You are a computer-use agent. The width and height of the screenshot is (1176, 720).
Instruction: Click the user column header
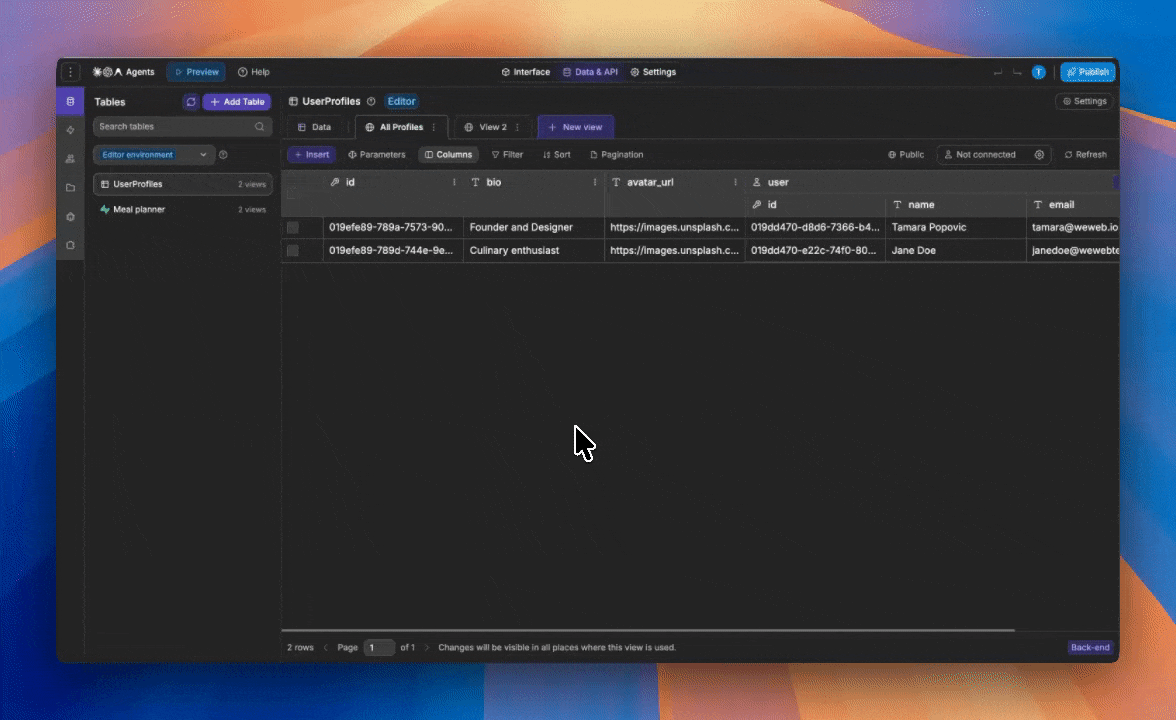click(932, 182)
